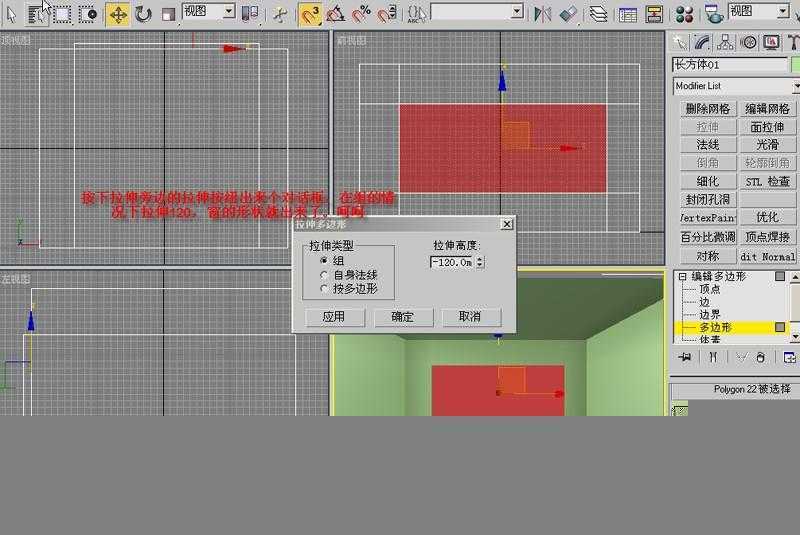Click the 顶点焊接 modifier button

[767, 237]
